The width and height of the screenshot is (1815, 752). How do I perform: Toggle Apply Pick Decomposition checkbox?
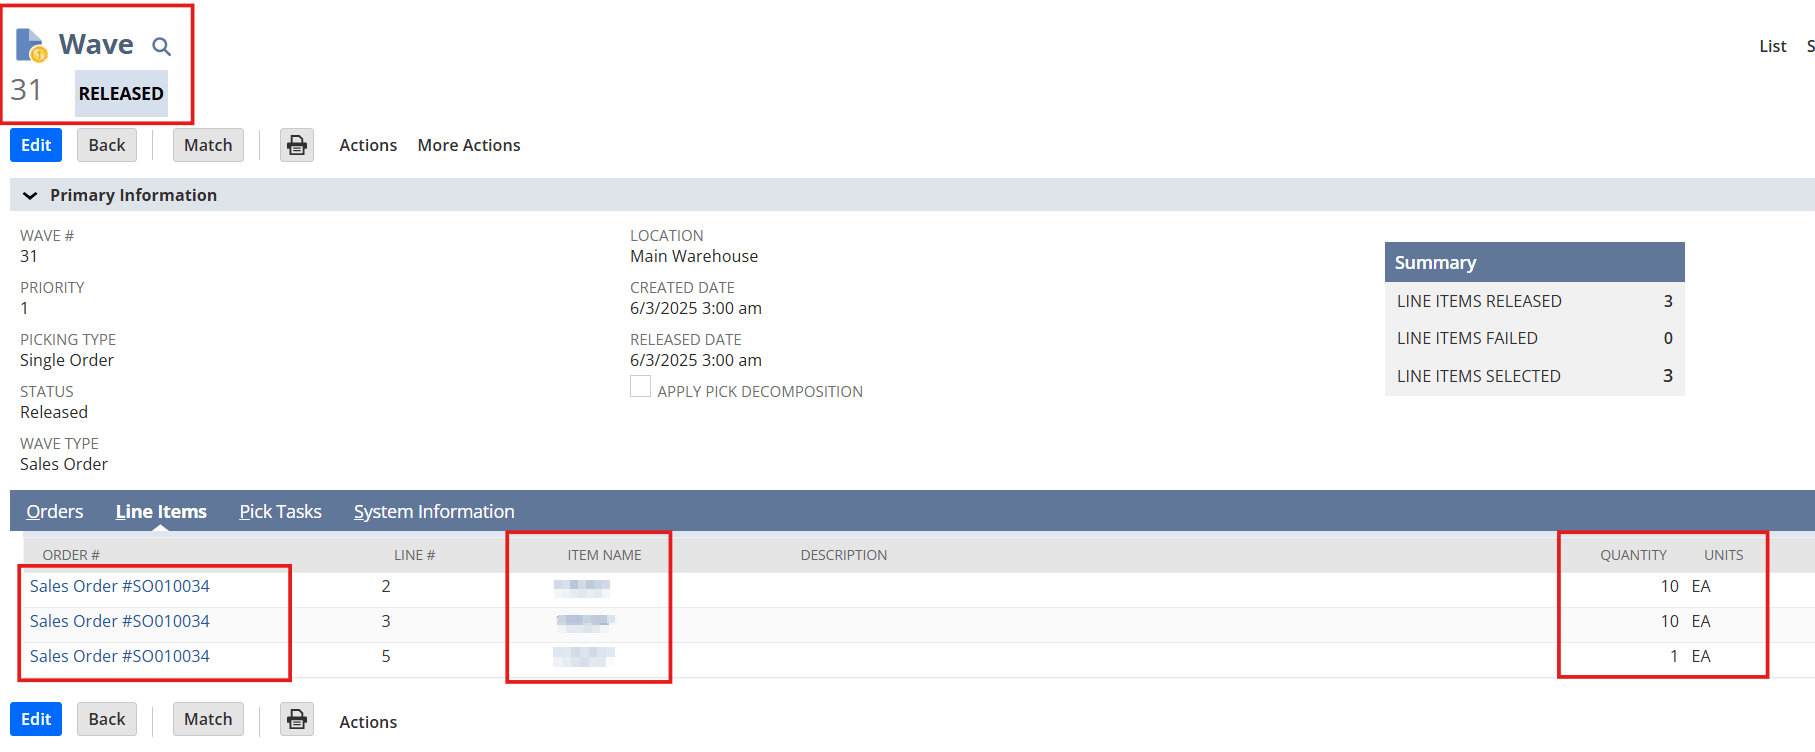(640, 387)
